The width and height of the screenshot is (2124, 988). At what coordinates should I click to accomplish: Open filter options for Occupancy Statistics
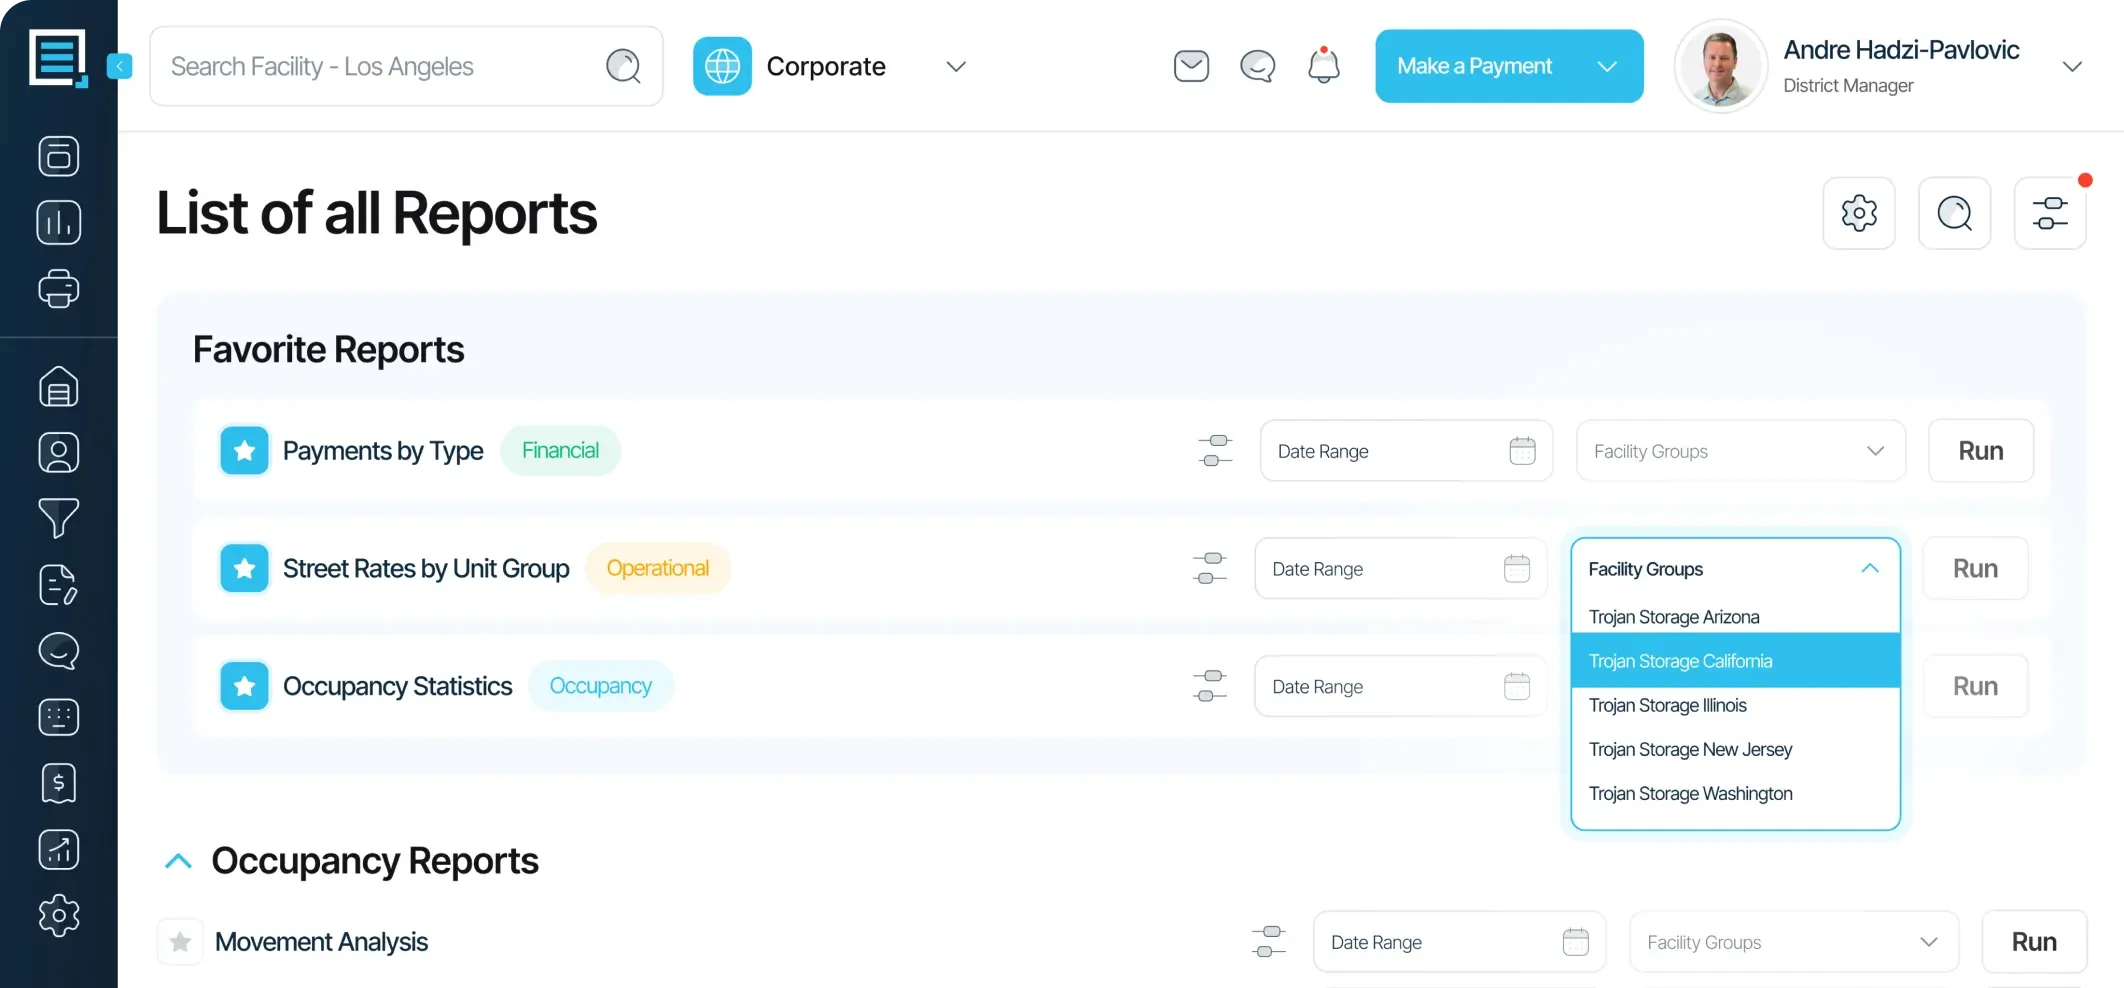coord(1210,686)
